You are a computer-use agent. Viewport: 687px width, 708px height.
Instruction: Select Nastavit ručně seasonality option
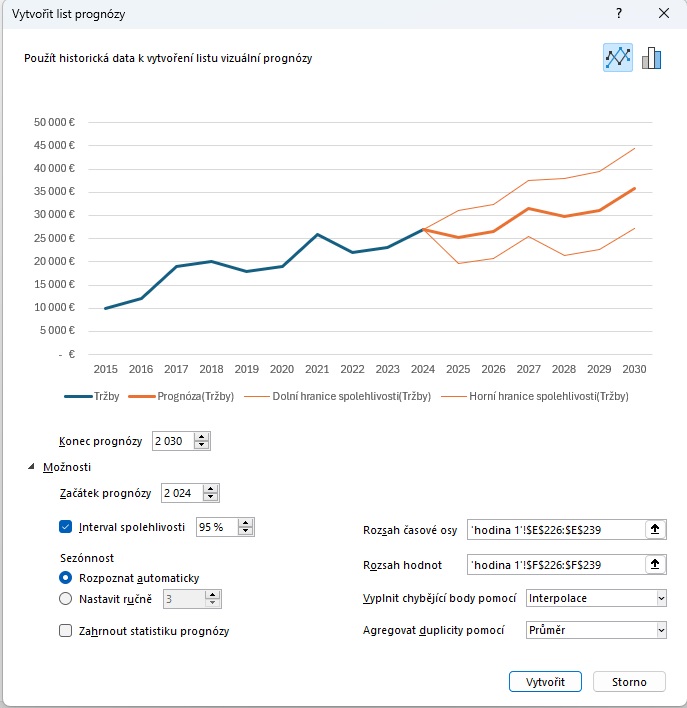click(67, 599)
